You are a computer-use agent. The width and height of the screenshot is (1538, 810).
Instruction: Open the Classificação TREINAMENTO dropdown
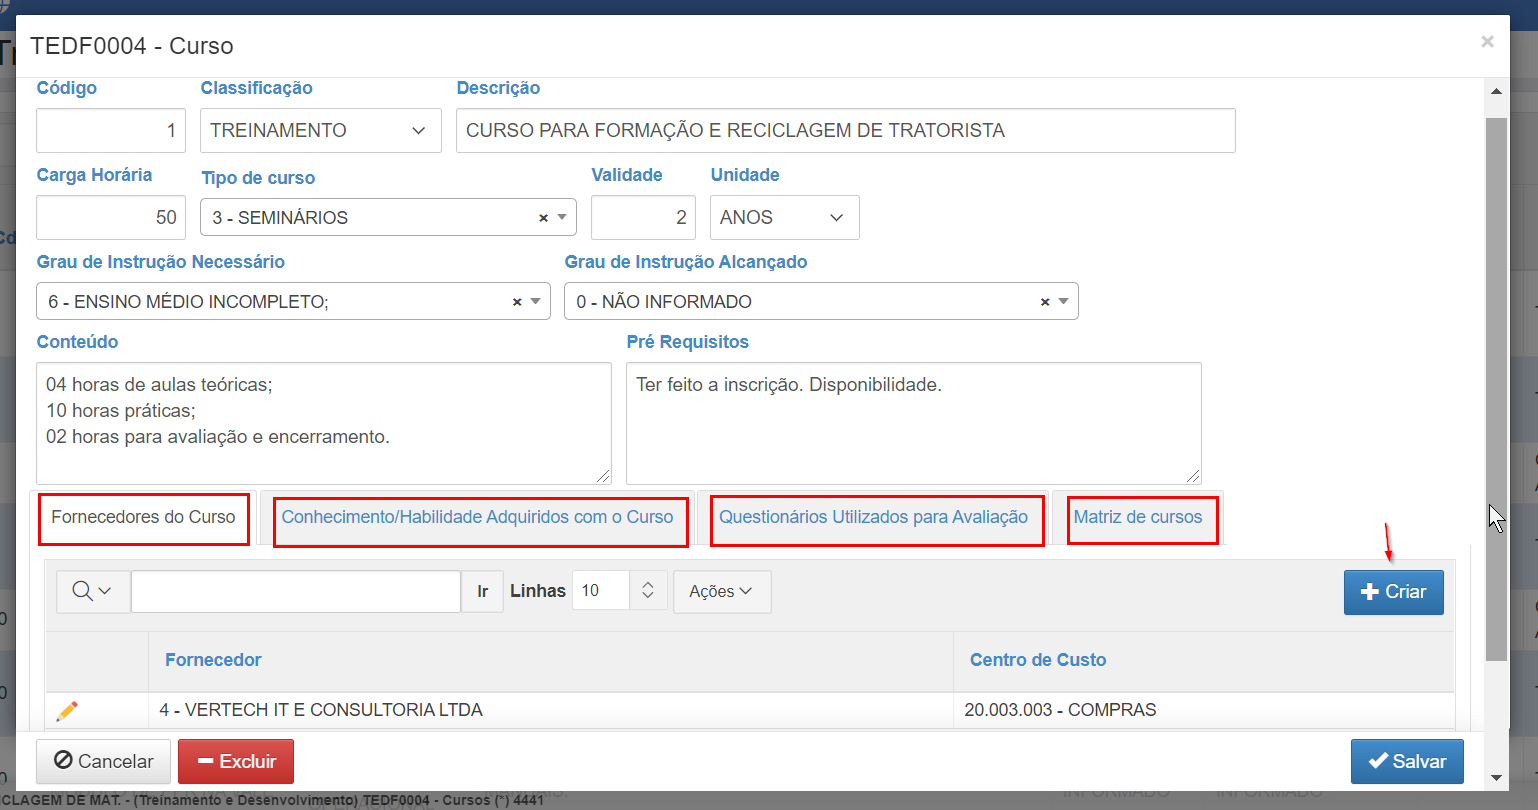click(x=321, y=130)
